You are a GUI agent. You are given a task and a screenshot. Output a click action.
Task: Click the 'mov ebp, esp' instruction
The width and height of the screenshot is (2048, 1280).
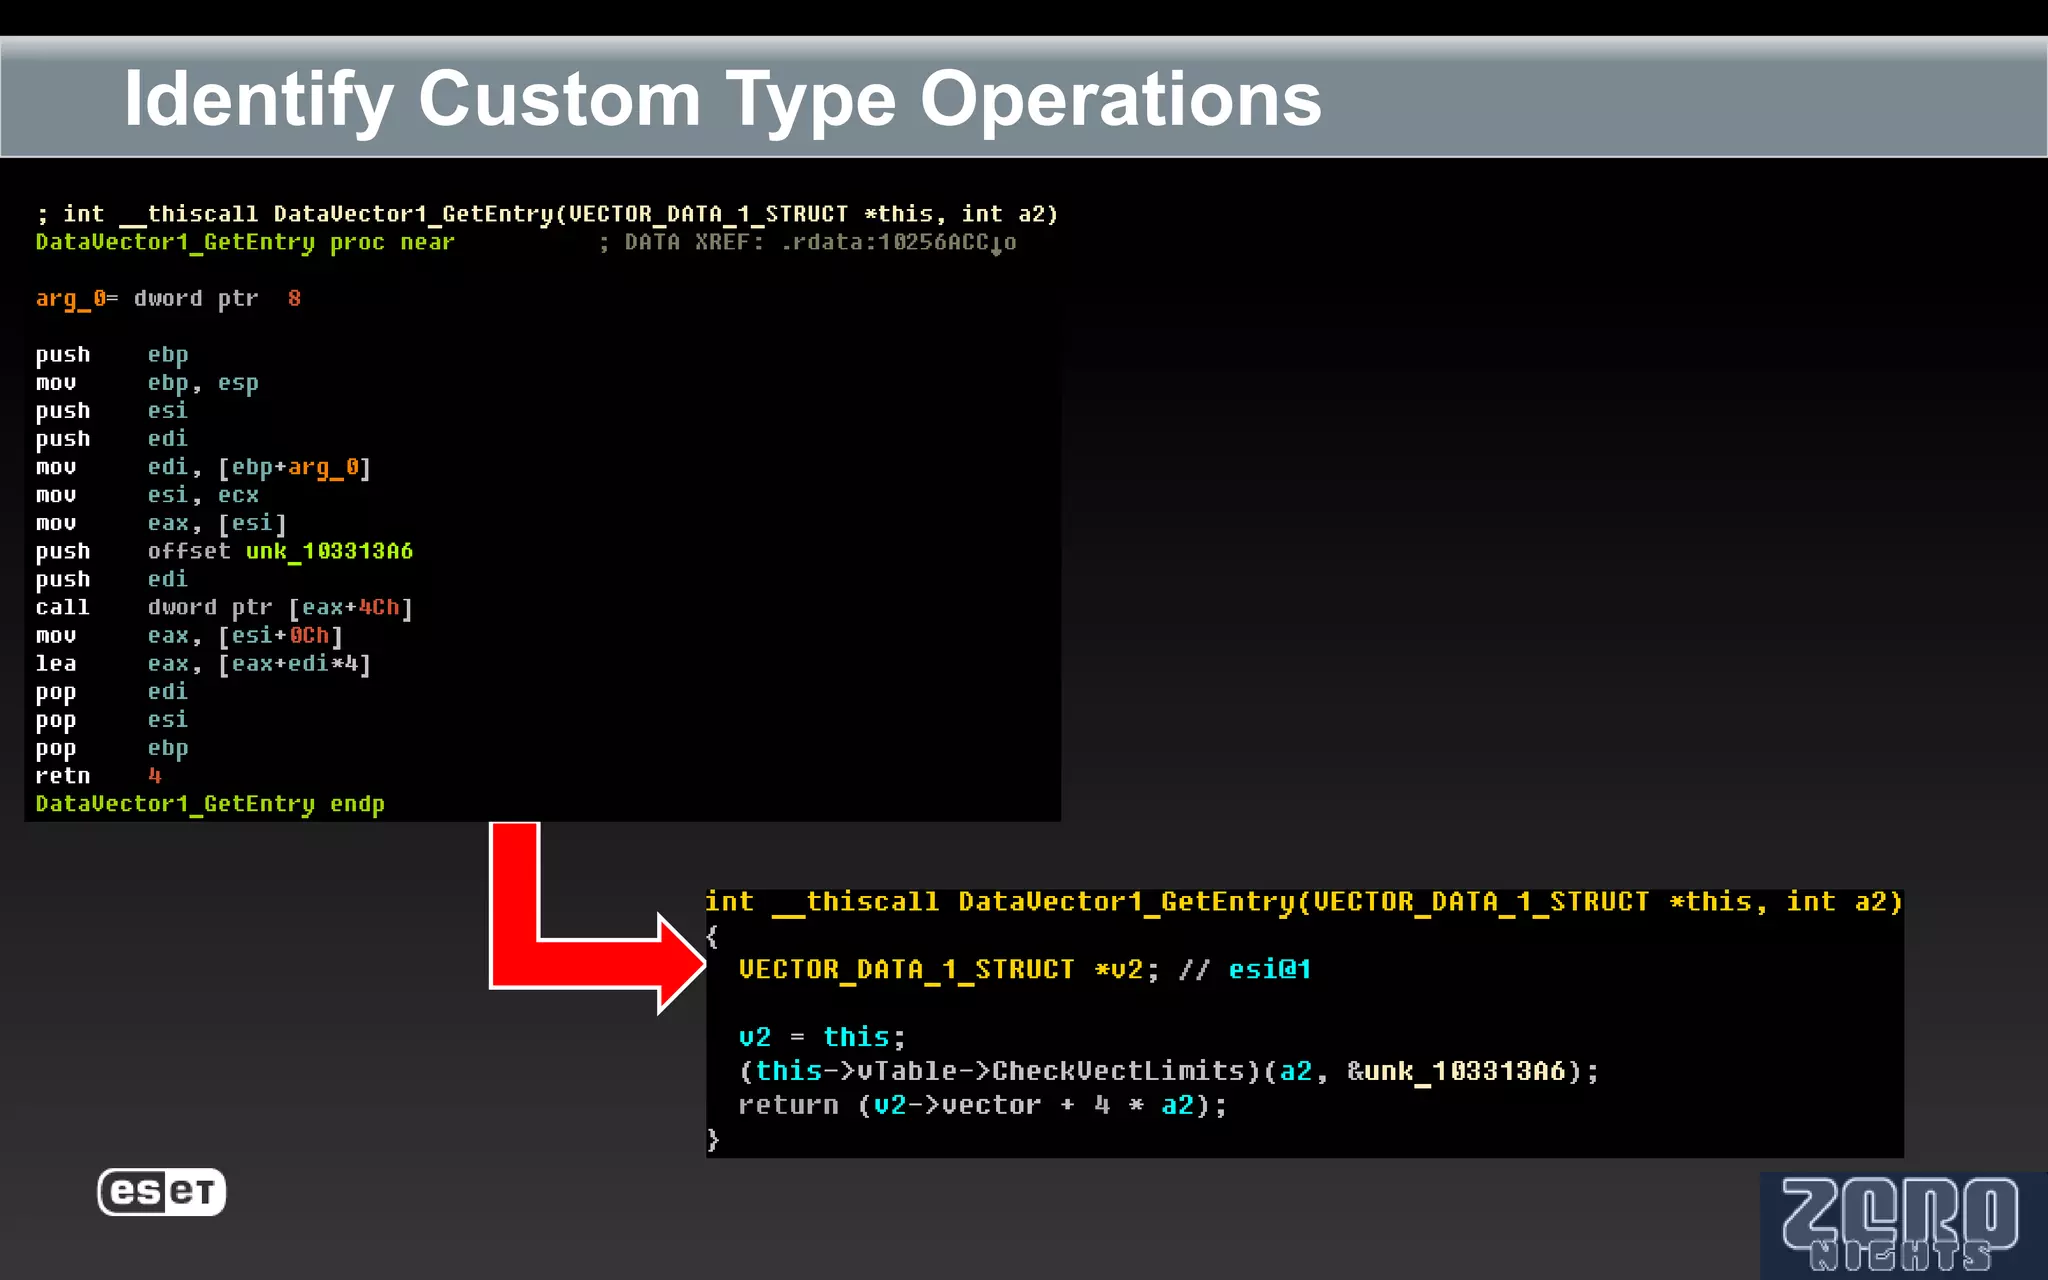(x=147, y=383)
